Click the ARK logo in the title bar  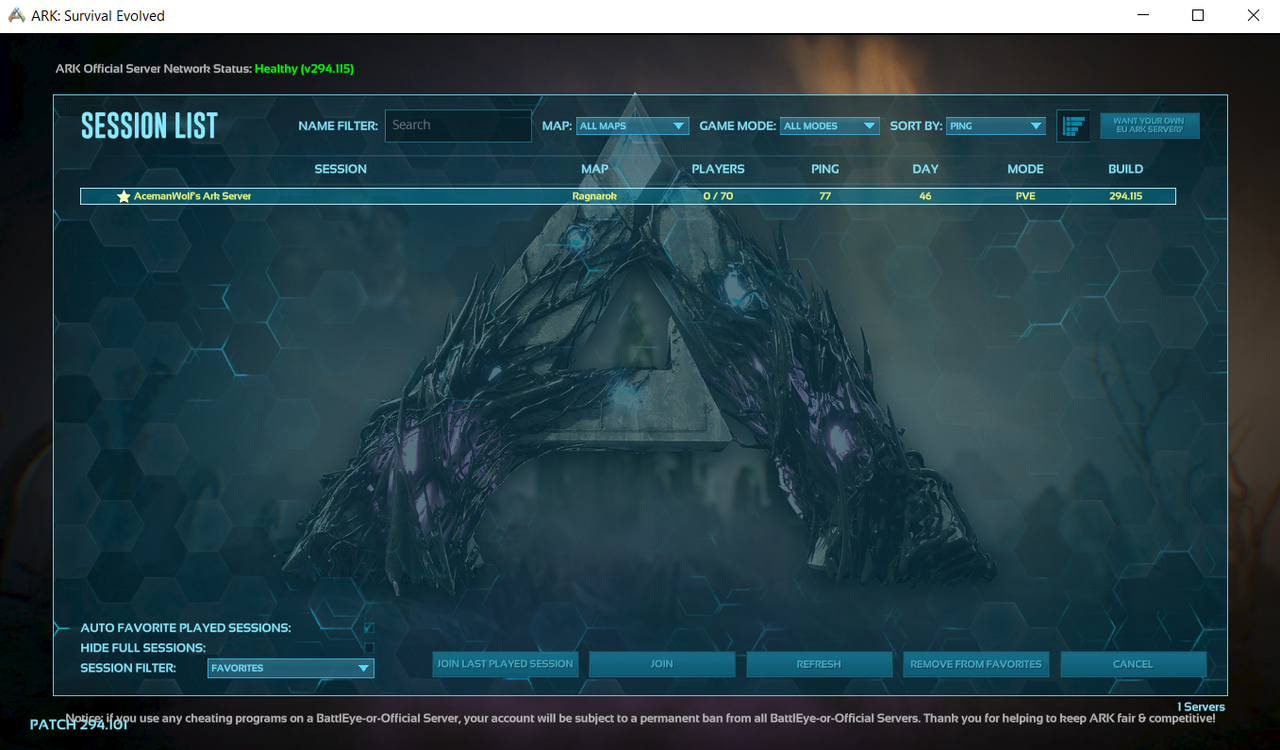16,16
